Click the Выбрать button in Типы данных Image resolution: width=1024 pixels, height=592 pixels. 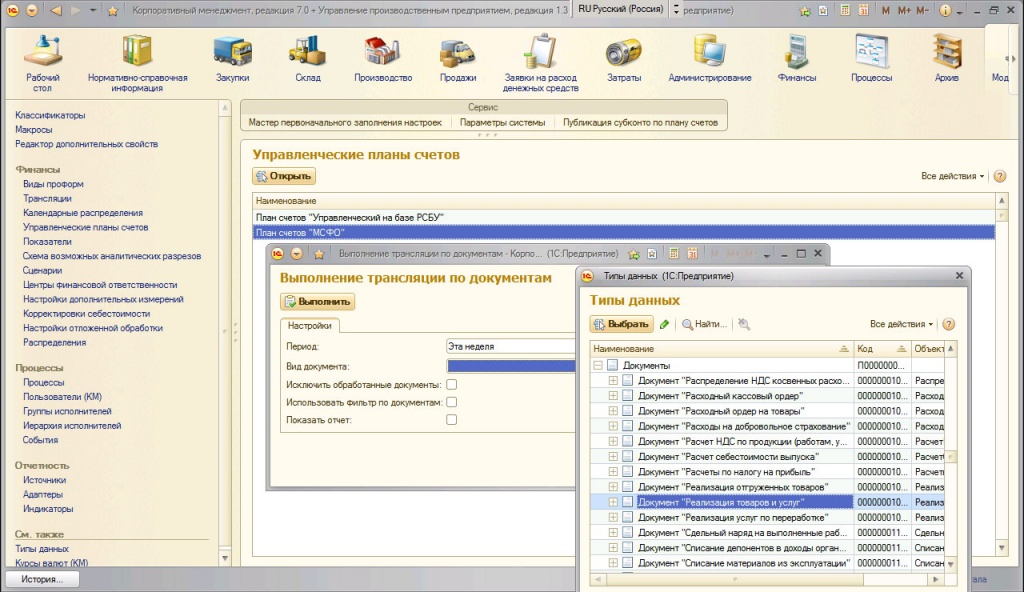(622, 324)
